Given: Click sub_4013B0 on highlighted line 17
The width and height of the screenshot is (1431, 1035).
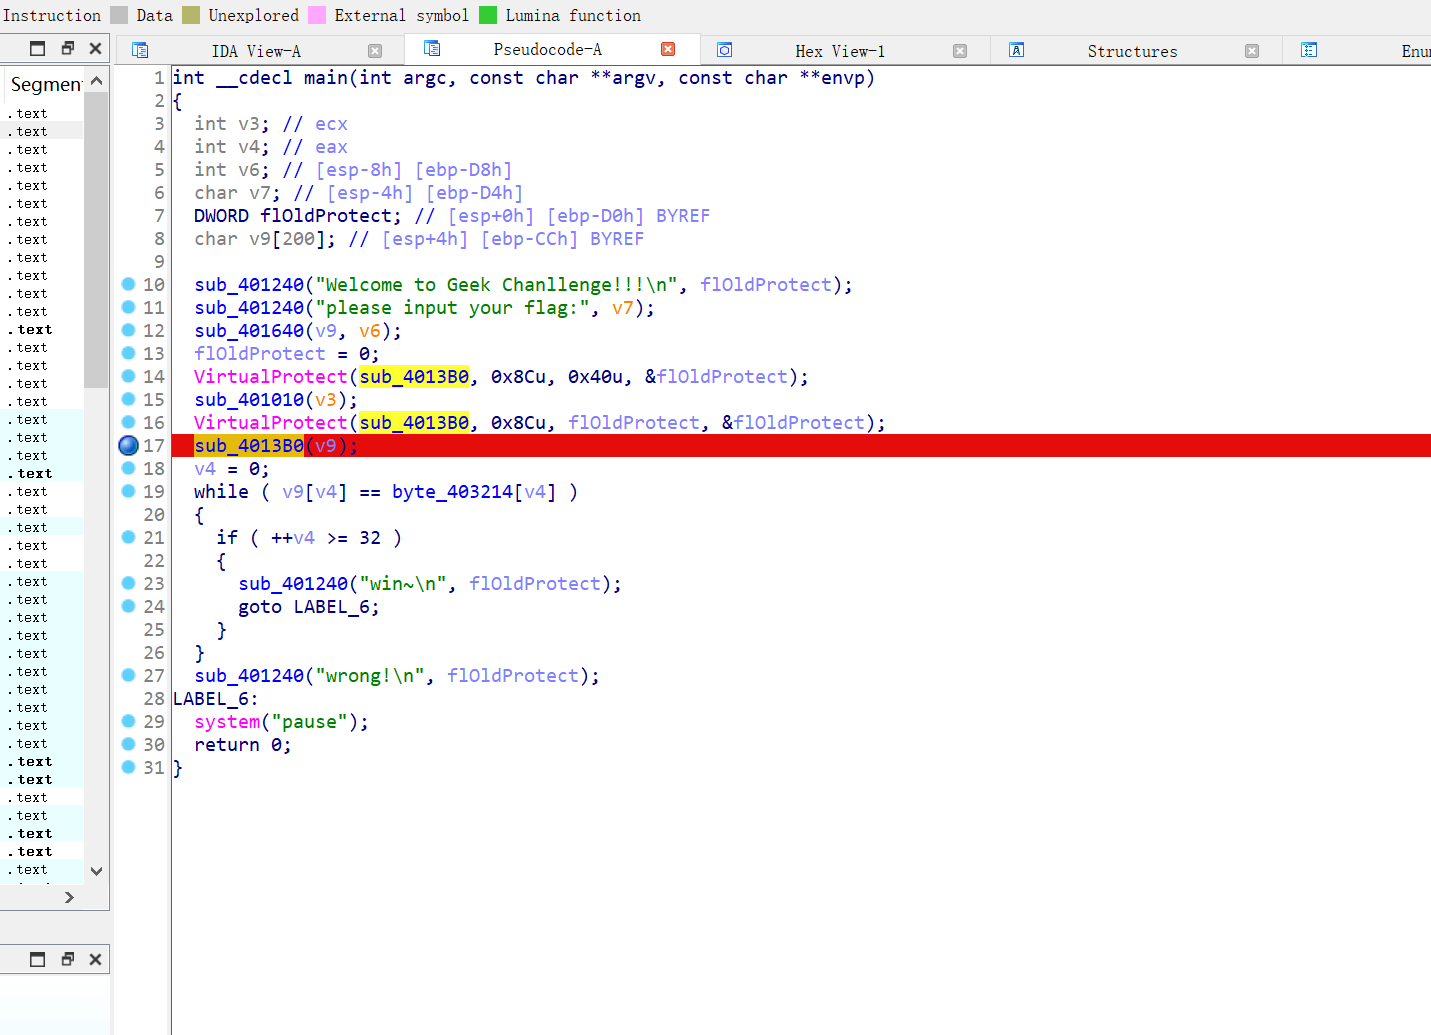Looking at the screenshot, I should click(x=249, y=446).
